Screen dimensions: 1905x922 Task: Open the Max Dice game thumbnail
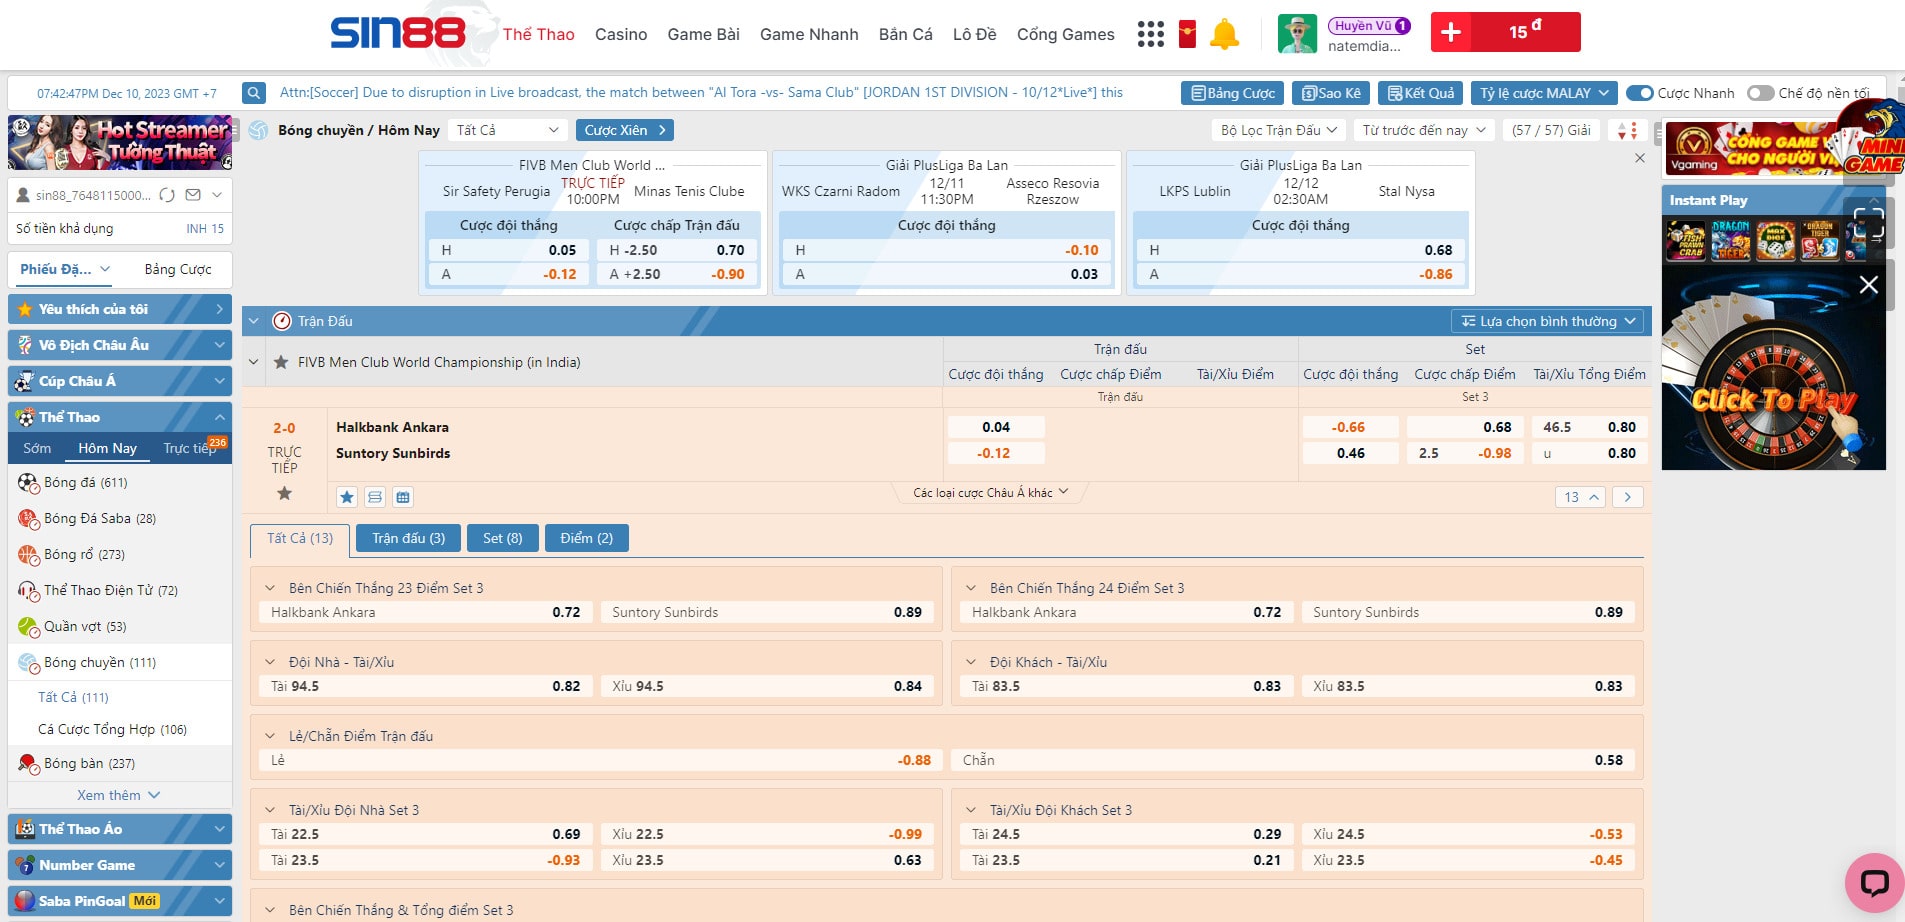coord(1775,241)
